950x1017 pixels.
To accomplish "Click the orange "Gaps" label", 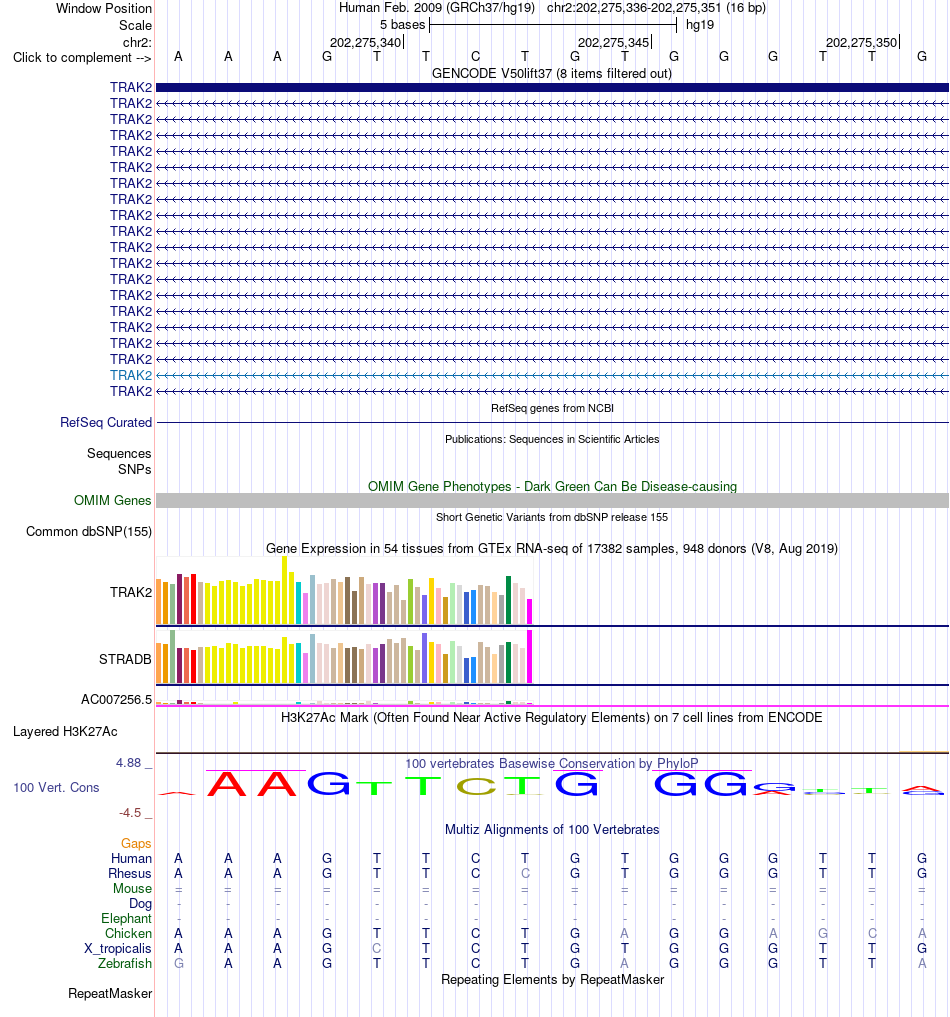I will (136, 843).
